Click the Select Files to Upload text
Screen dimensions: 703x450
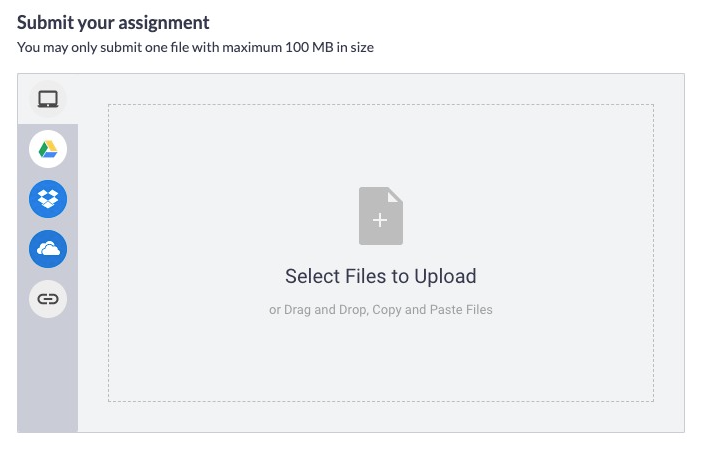click(x=381, y=276)
